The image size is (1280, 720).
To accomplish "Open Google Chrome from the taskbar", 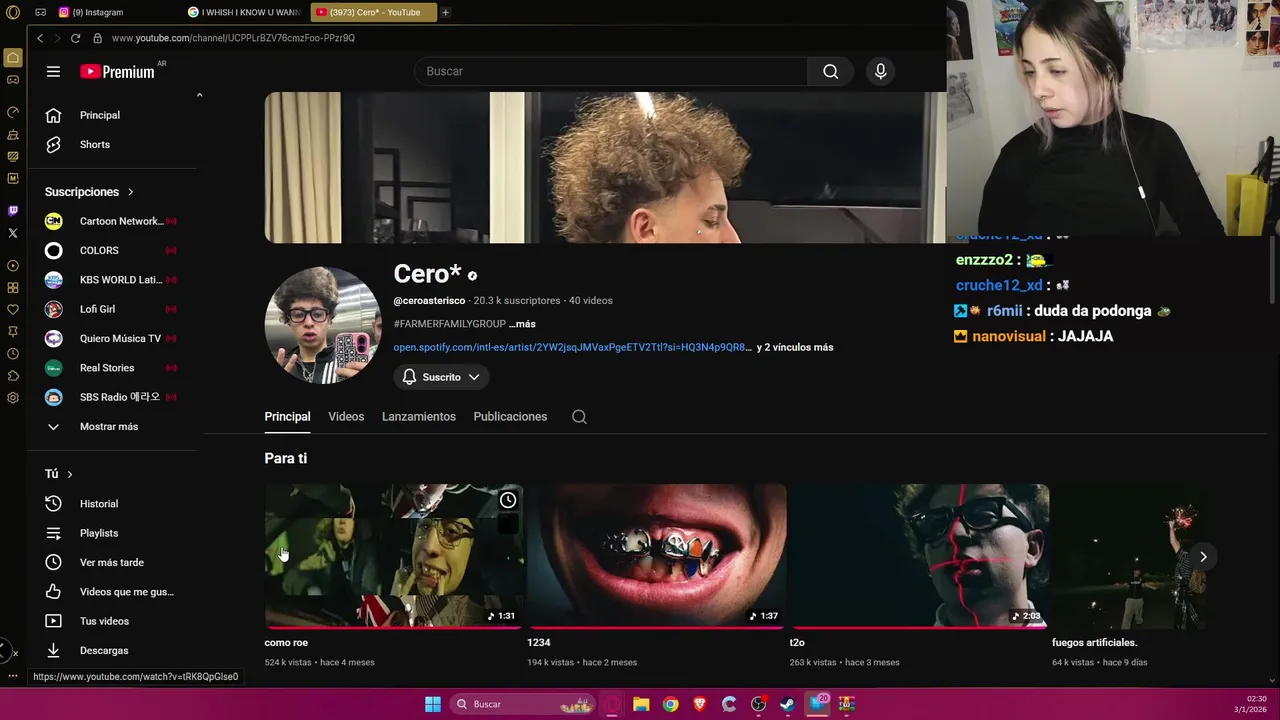I will tap(671, 704).
